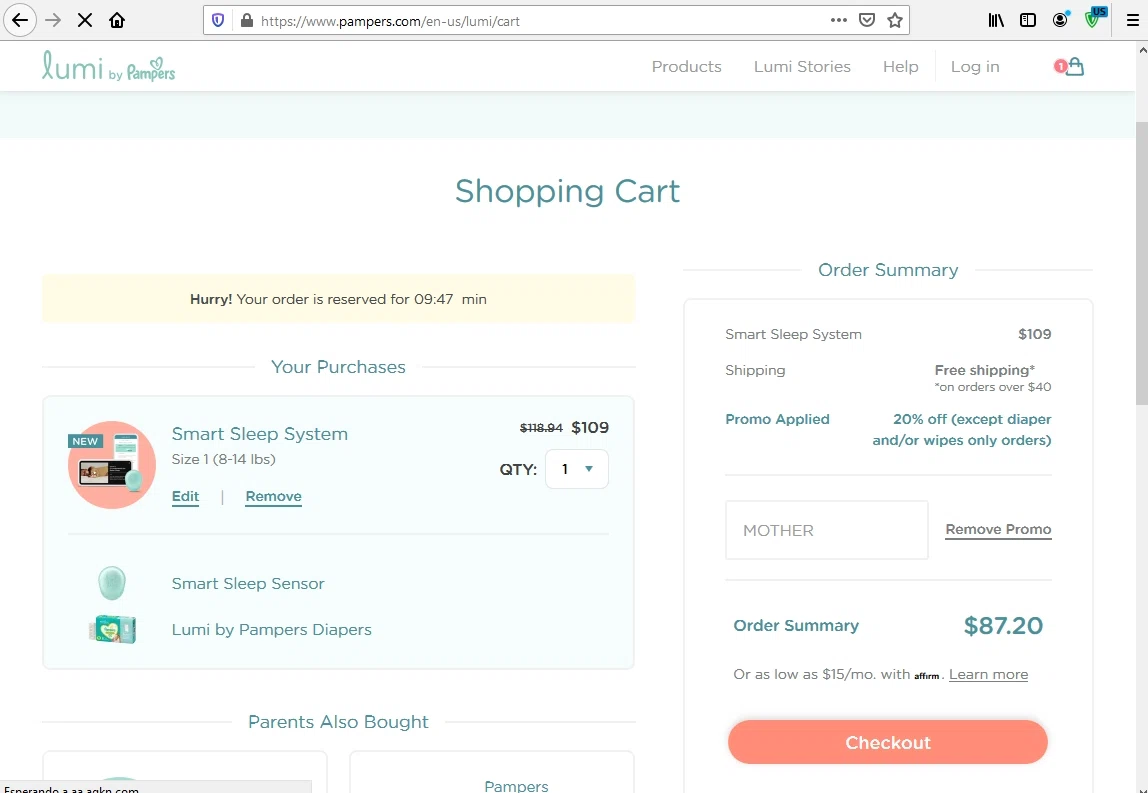
Task: Go to Lumi Stories
Action: pos(802,67)
